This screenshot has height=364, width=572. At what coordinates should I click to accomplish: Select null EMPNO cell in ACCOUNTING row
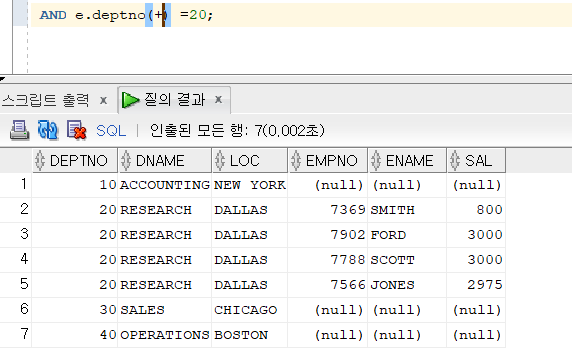coord(328,185)
